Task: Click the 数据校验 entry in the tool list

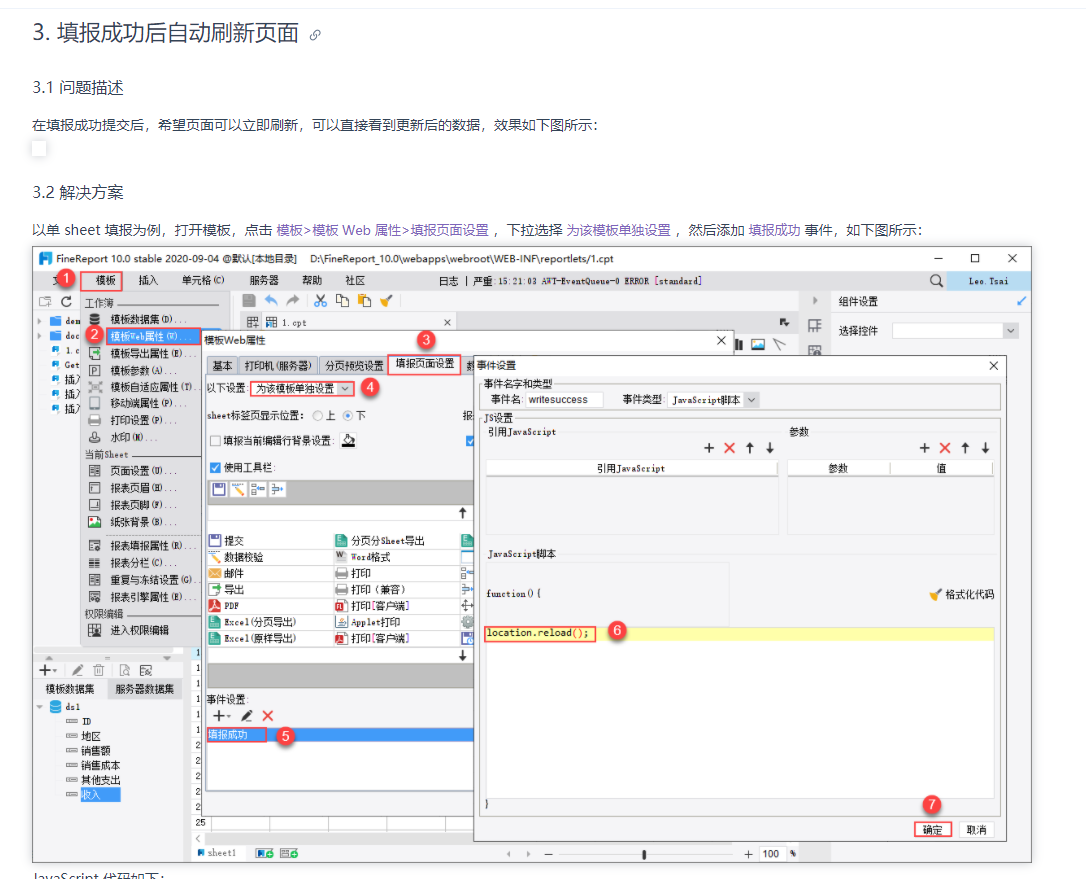Action: pos(236,557)
